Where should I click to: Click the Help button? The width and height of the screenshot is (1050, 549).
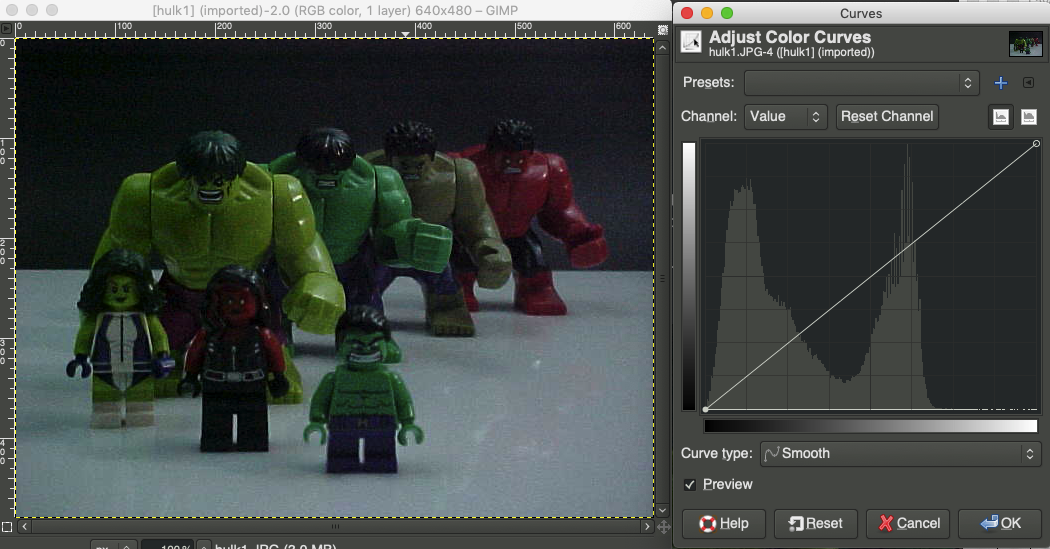[x=724, y=524]
